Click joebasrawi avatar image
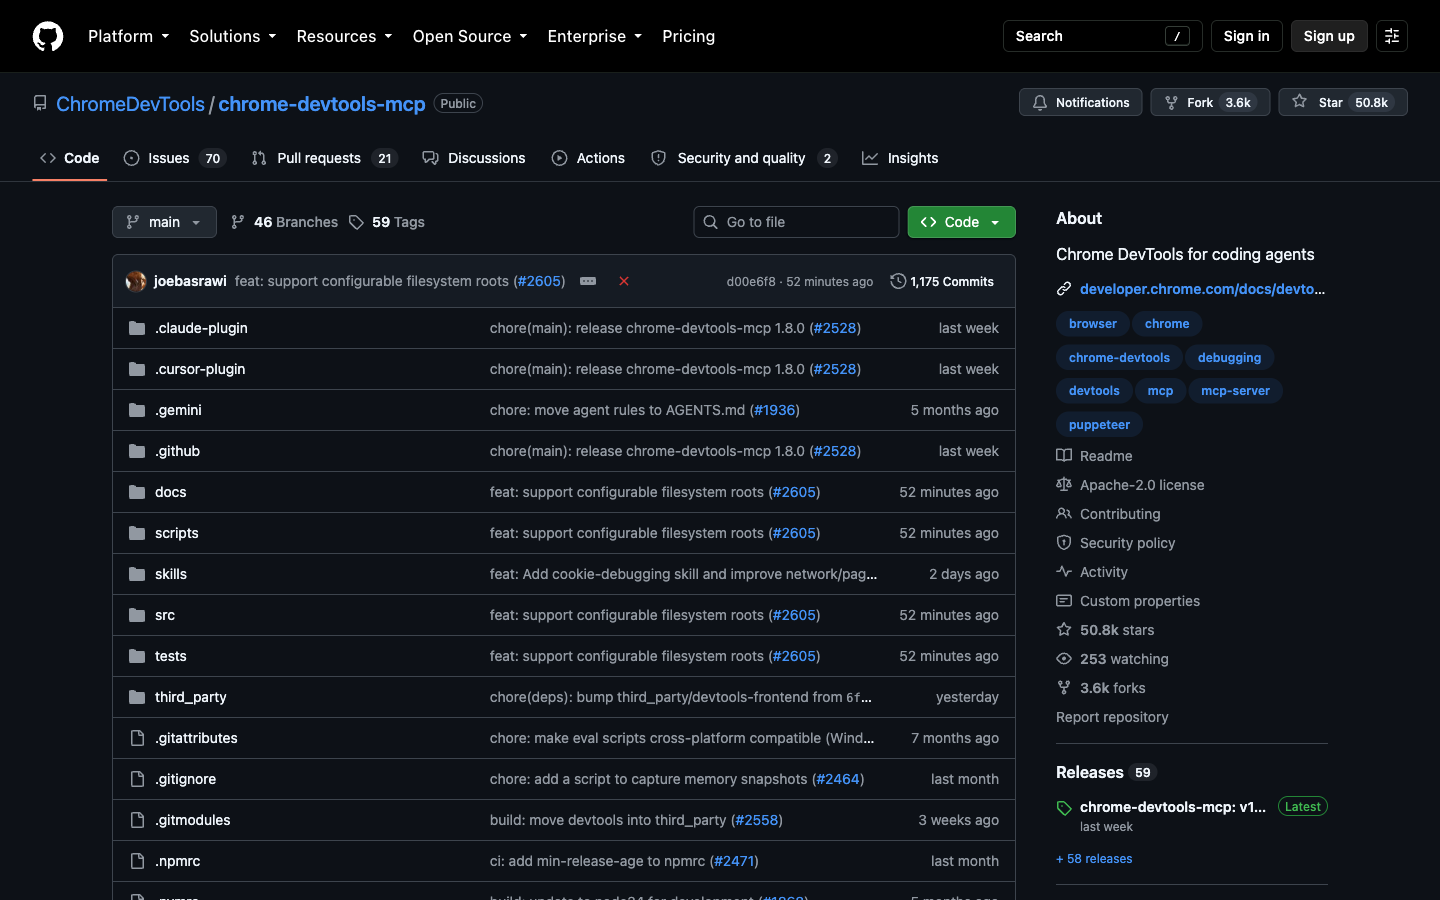This screenshot has height=900, width=1440. point(136,281)
